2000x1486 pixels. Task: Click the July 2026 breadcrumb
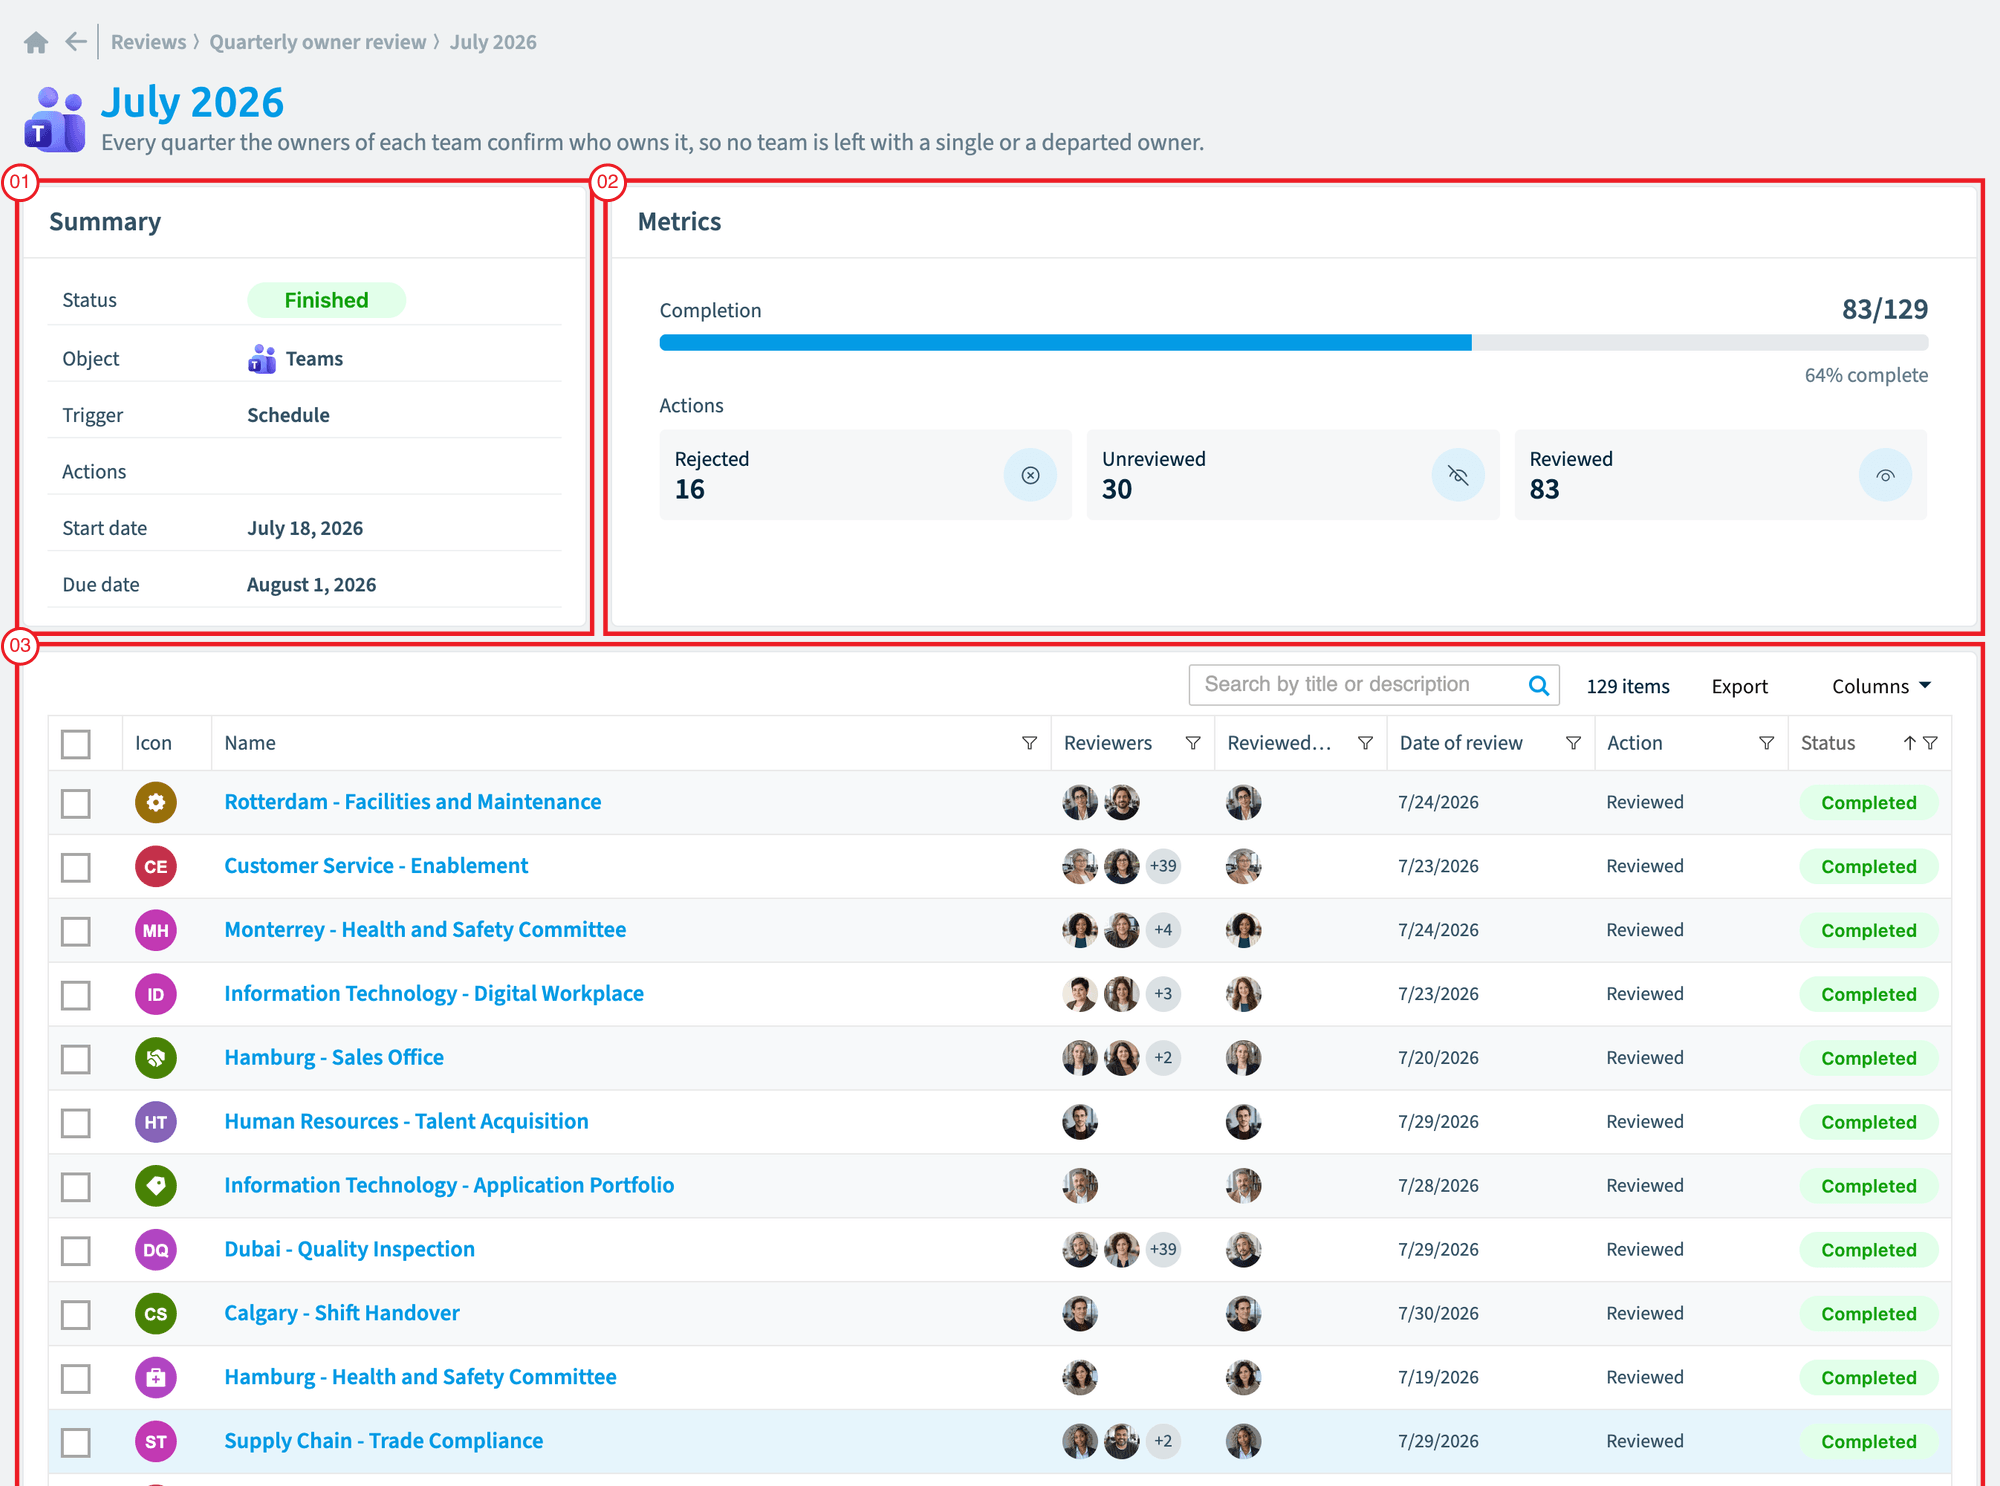(x=493, y=42)
